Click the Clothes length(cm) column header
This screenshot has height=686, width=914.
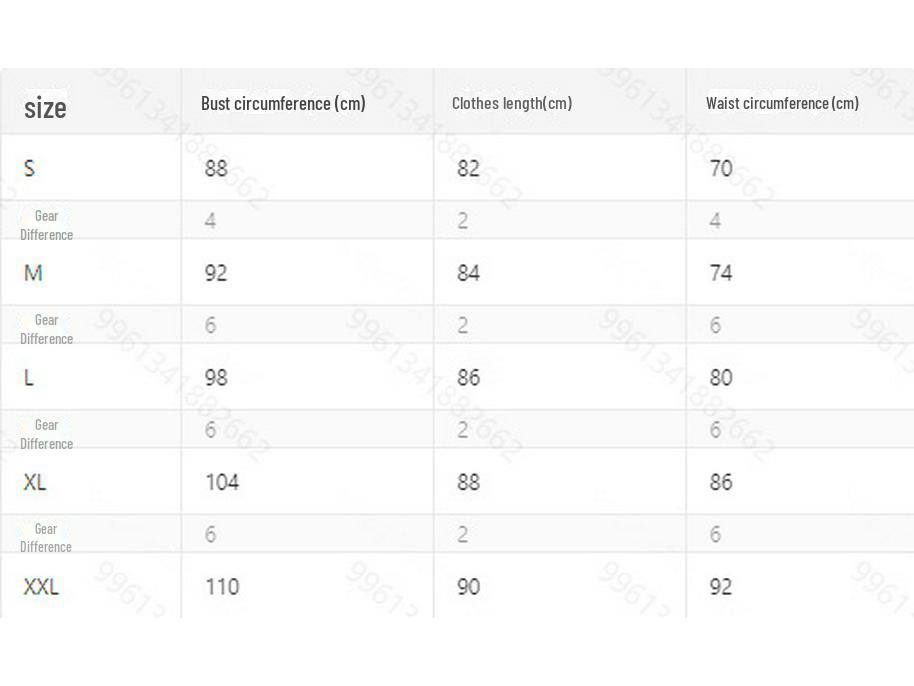coord(512,103)
